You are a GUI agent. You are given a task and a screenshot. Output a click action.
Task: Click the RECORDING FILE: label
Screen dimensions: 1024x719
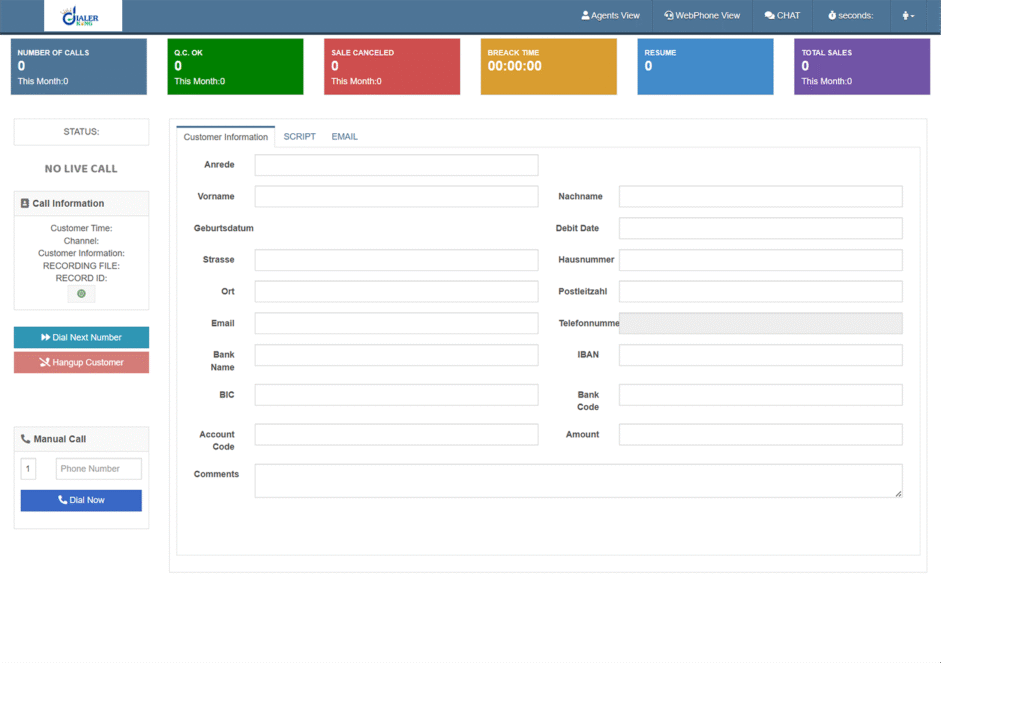click(81, 266)
